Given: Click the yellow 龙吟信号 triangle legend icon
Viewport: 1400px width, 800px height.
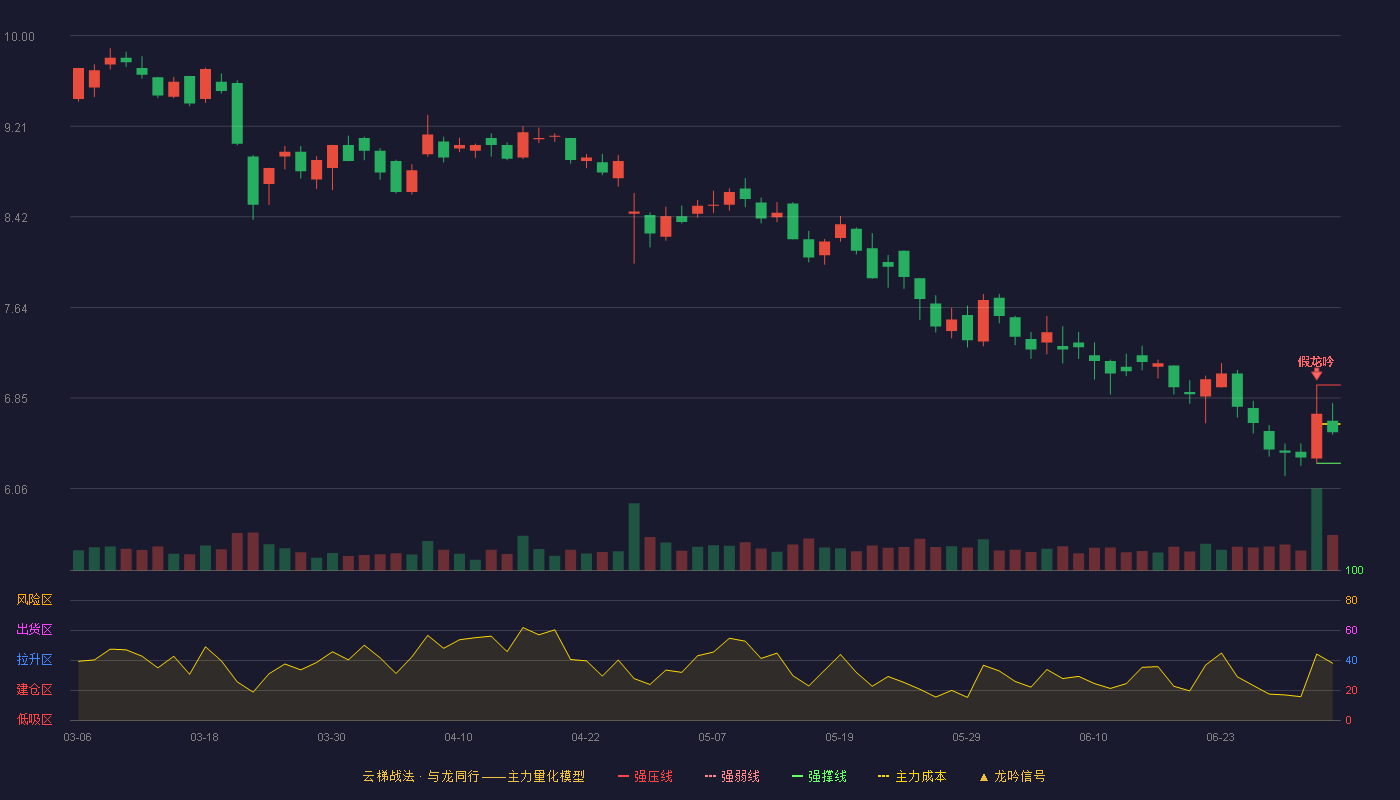Looking at the screenshot, I should click(983, 777).
